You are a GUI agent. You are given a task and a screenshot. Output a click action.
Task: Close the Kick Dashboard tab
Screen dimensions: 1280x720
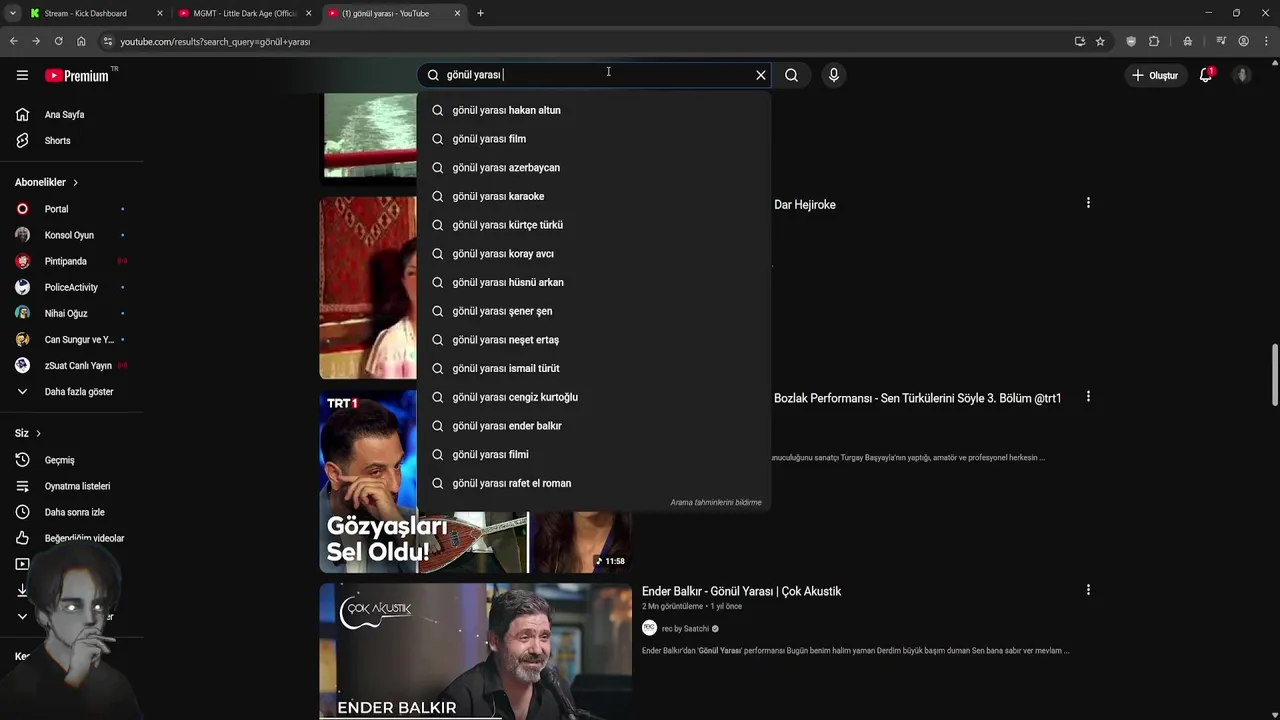pyautogui.click(x=159, y=13)
